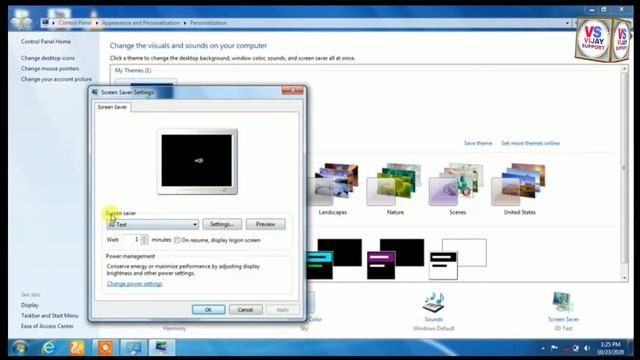Open the address bar history dropdown arrow
640x360 pixels.
pyautogui.click(x=567, y=23)
